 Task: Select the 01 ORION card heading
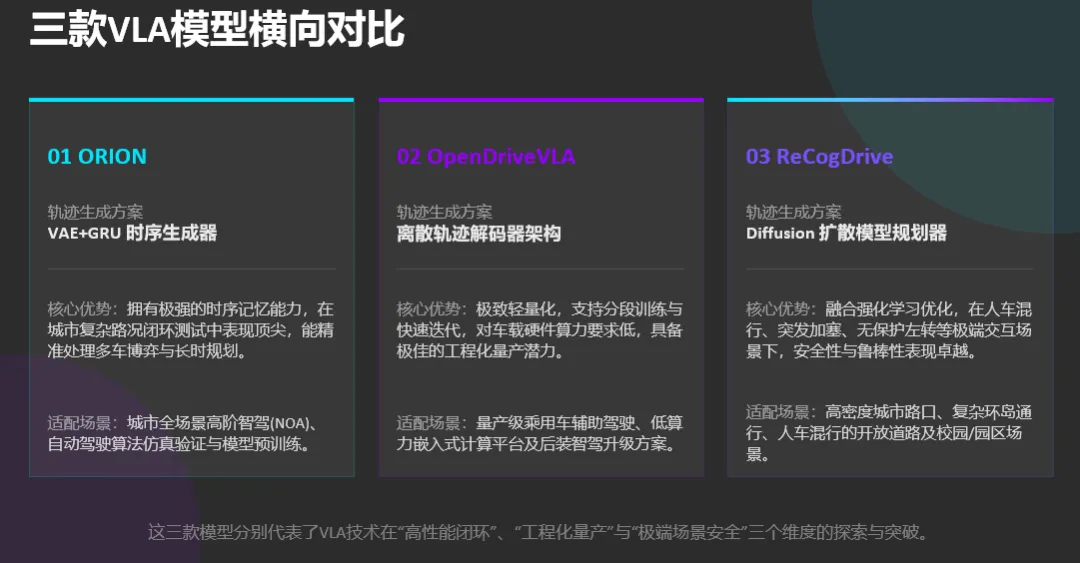(x=97, y=156)
